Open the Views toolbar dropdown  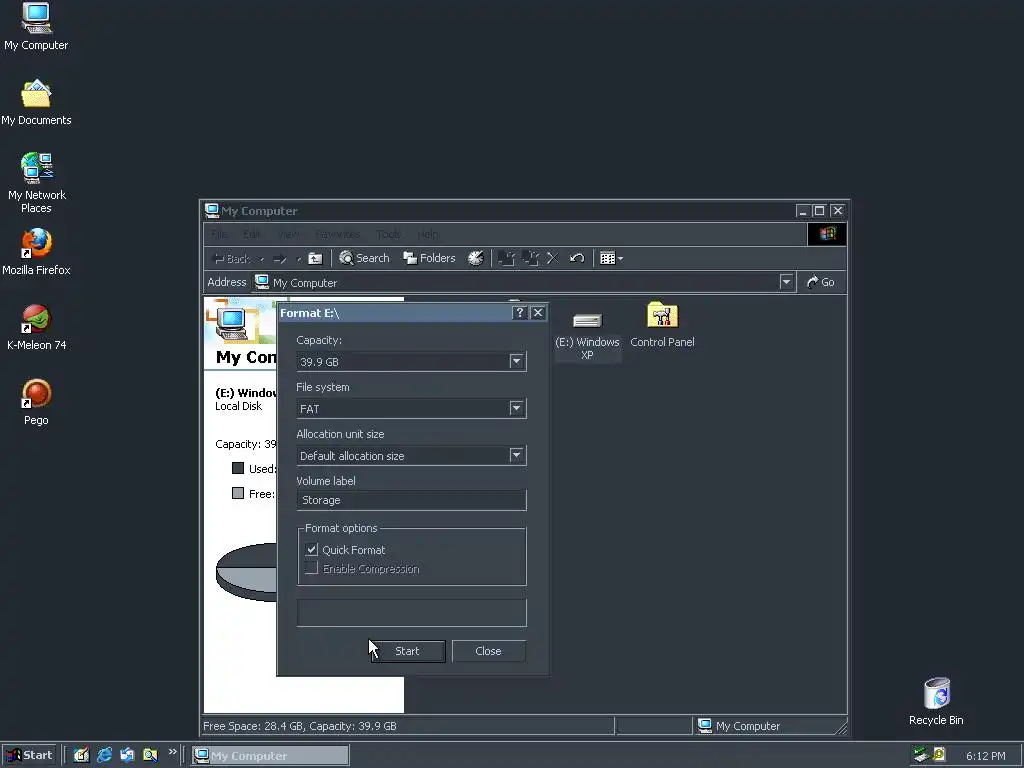(x=611, y=259)
